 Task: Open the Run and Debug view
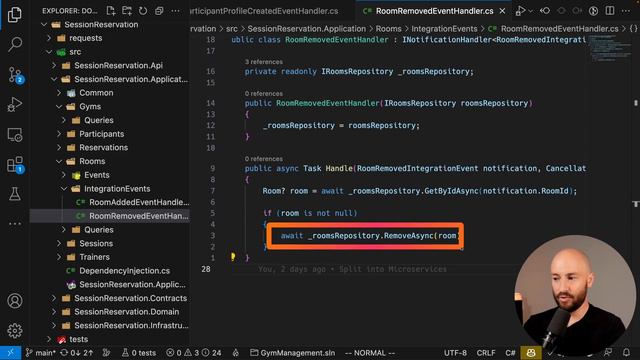click(15, 104)
